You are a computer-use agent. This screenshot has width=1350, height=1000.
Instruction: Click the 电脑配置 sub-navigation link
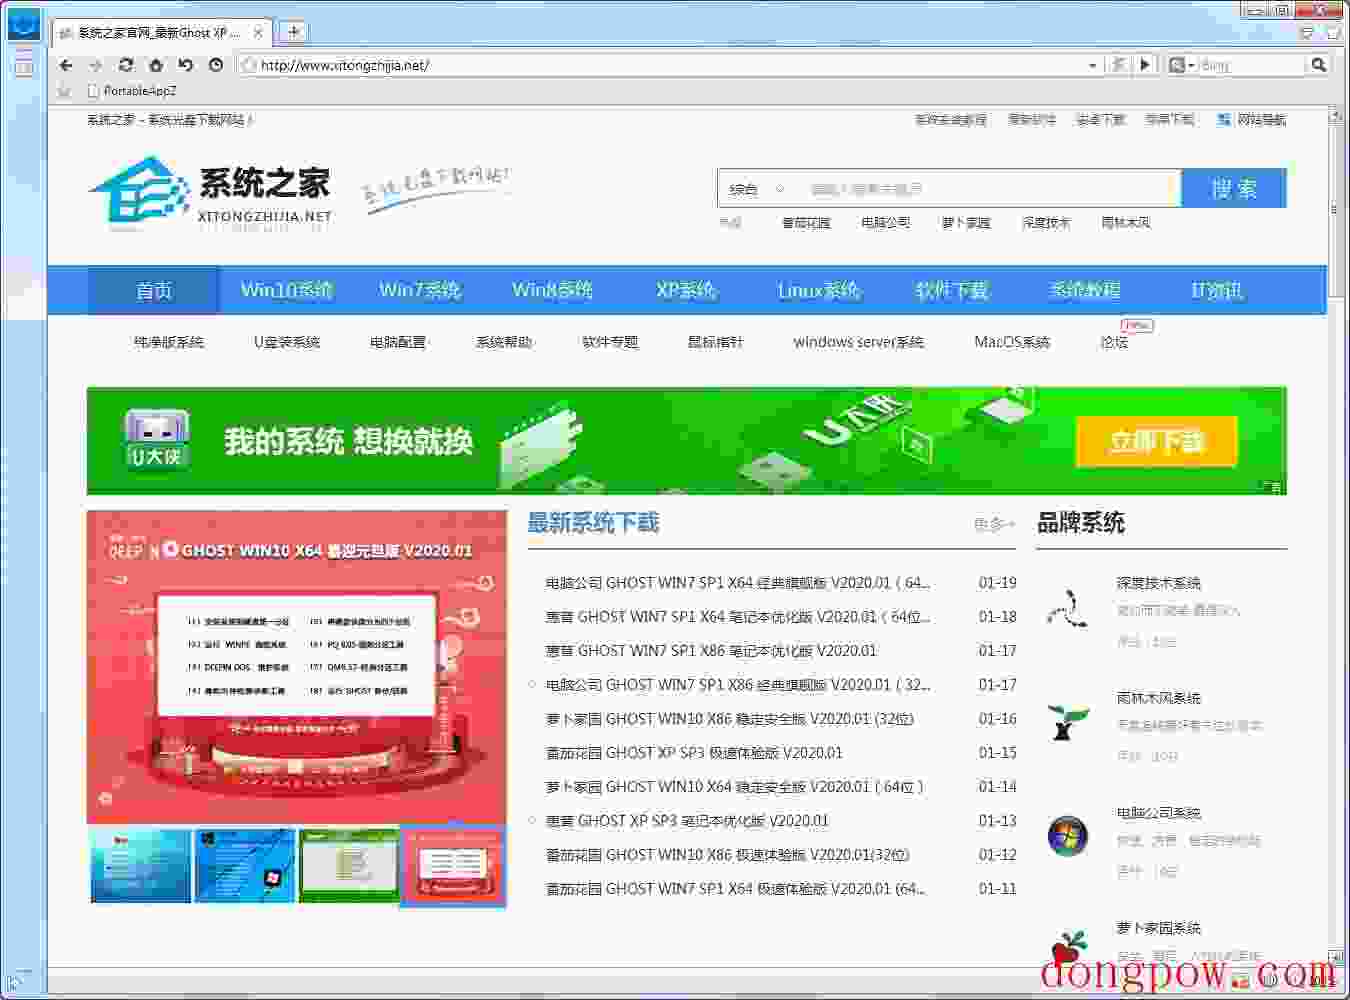(x=398, y=342)
